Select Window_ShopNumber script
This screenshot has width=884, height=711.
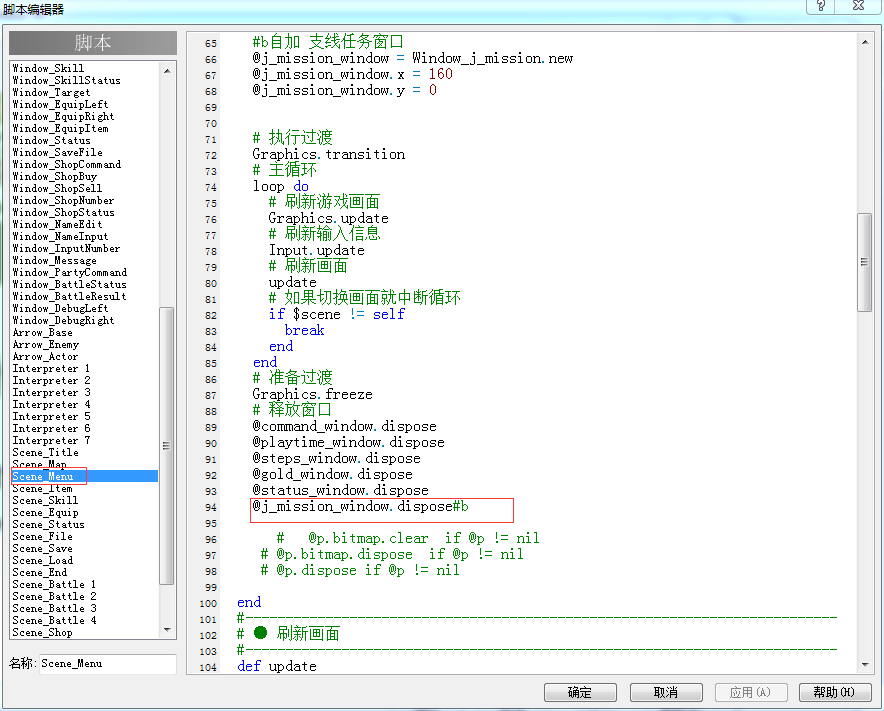pos(63,200)
